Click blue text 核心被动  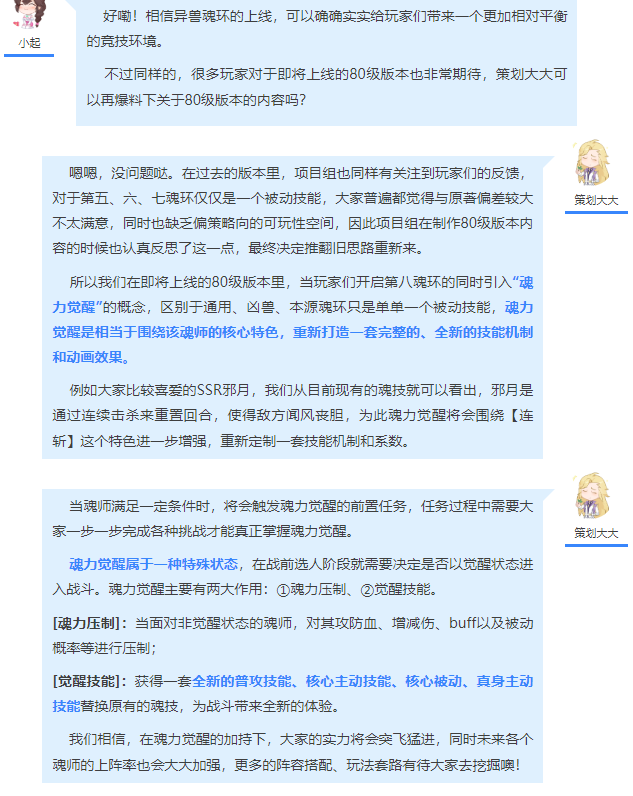tap(434, 681)
